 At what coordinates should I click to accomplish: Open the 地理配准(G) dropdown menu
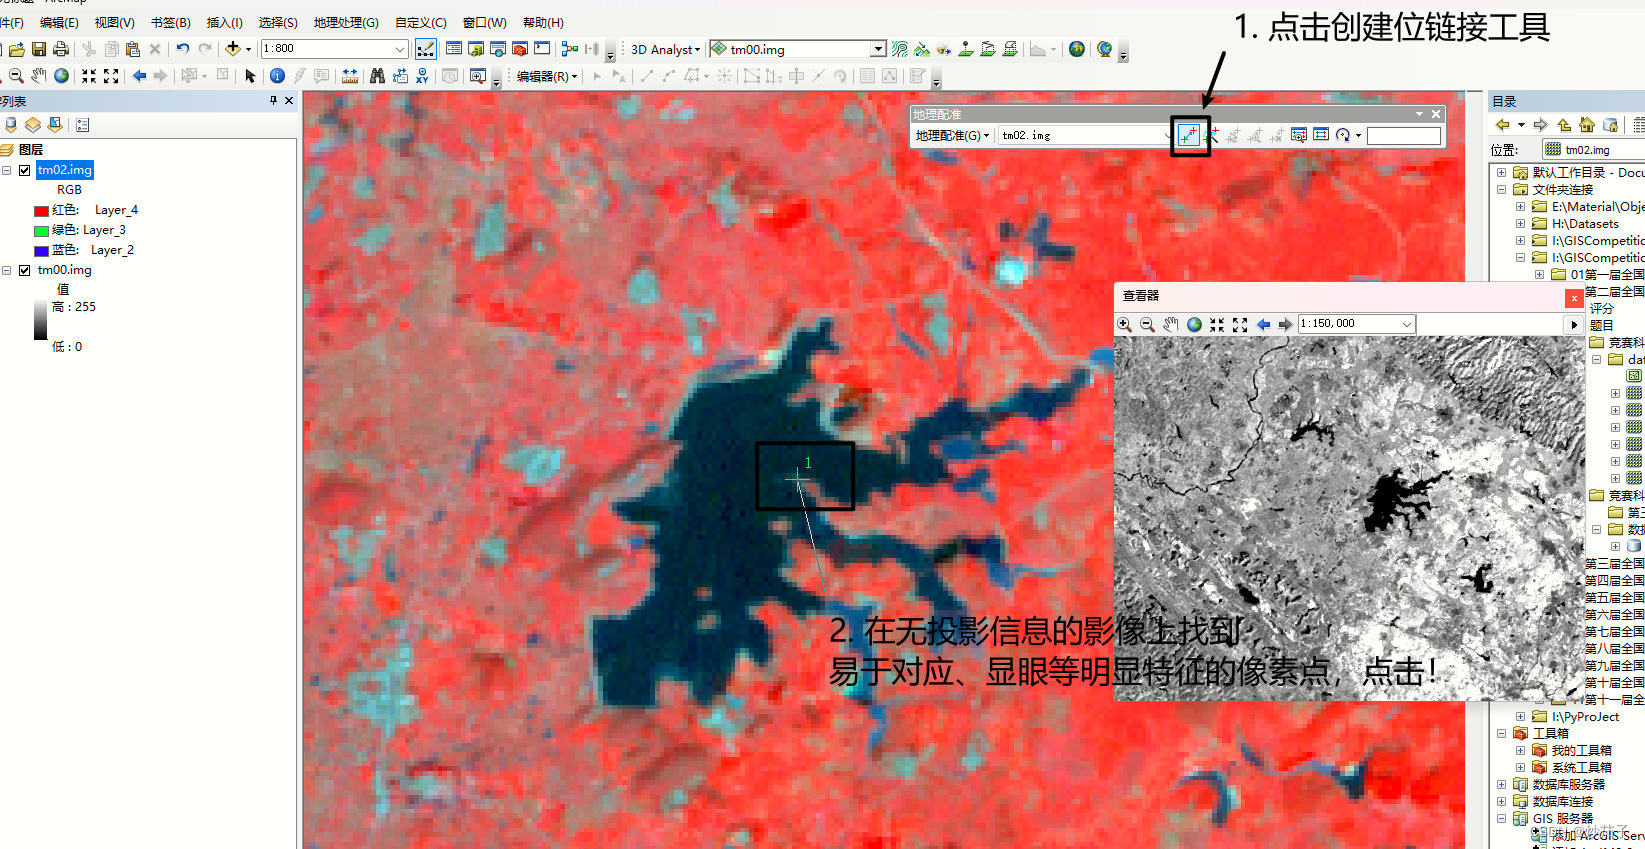(952, 135)
